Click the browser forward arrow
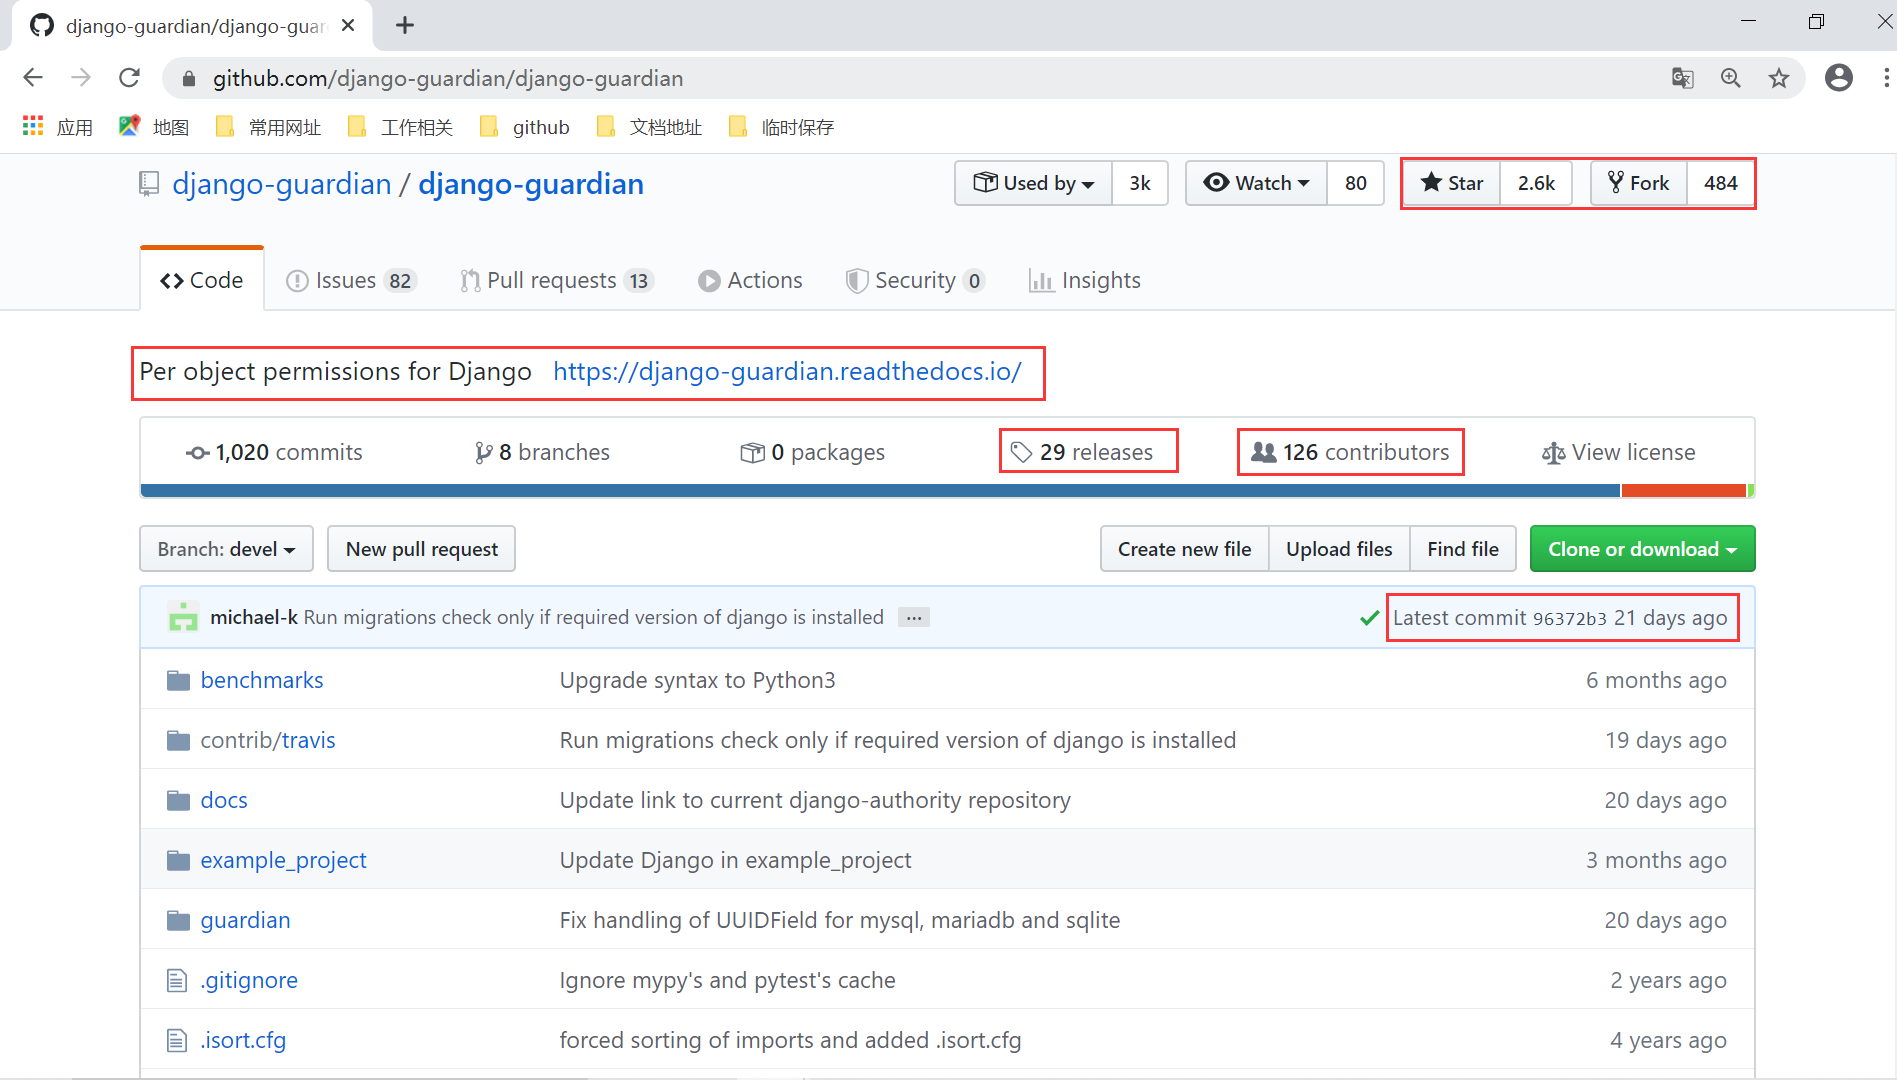This screenshot has height=1080, width=1897. click(81, 78)
